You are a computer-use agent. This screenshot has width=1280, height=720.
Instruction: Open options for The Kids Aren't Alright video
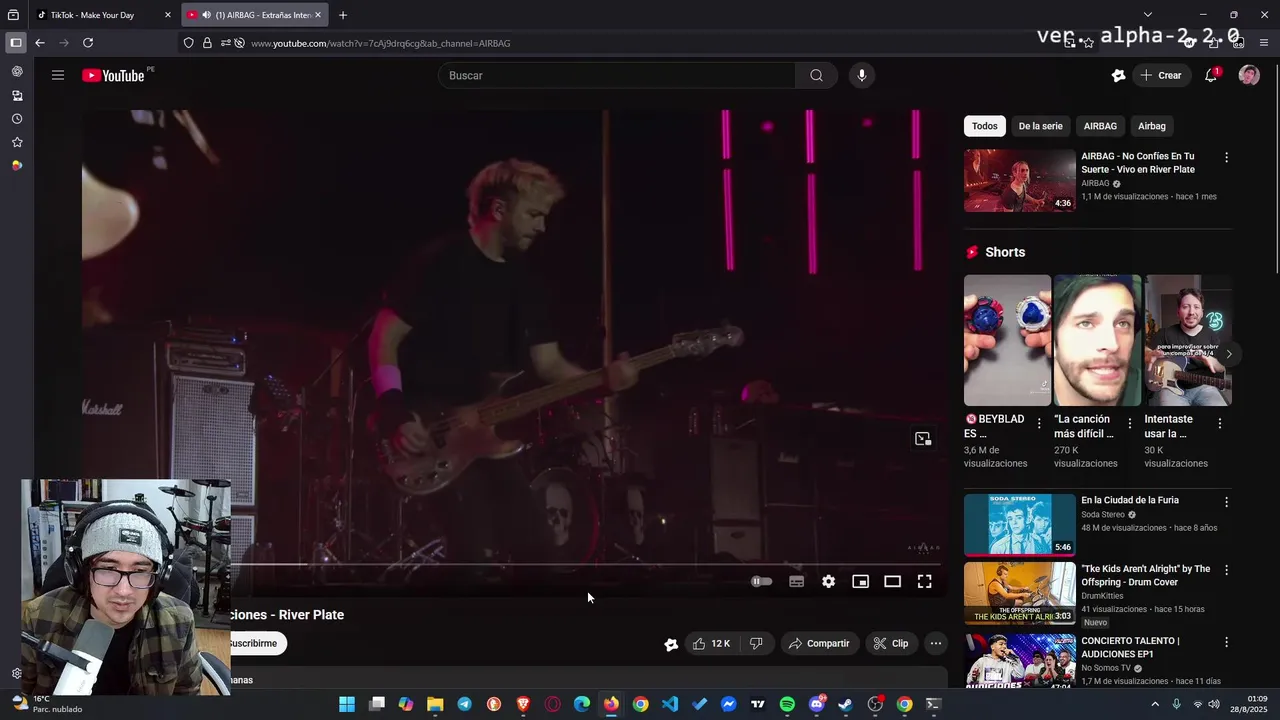pyautogui.click(x=1226, y=571)
